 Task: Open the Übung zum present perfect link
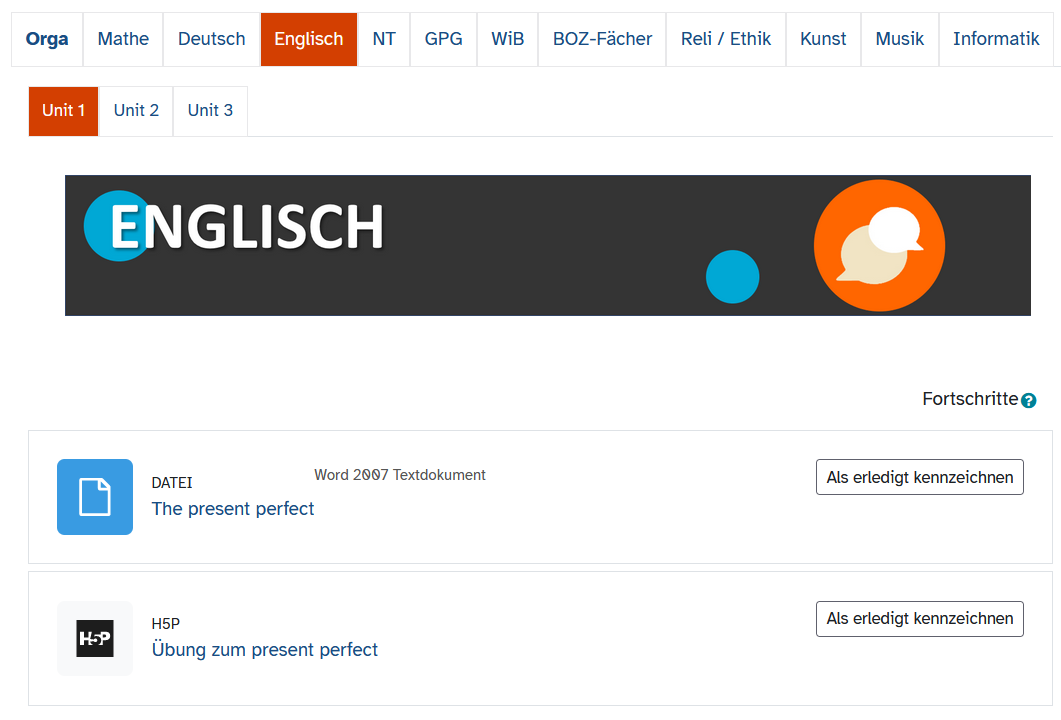[x=264, y=650]
